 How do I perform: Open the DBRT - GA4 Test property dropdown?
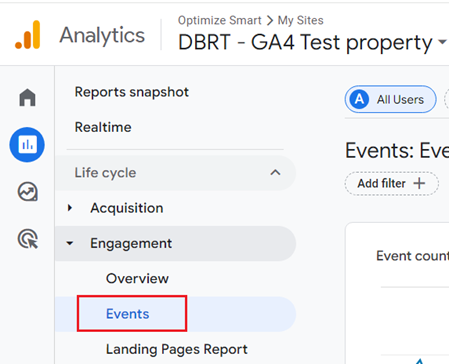[x=442, y=42]
